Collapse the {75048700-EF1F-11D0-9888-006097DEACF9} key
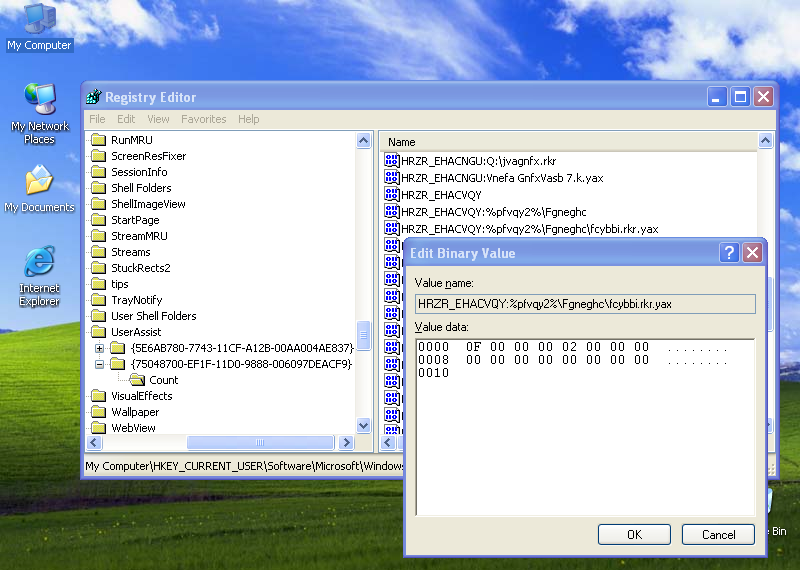 99,364
